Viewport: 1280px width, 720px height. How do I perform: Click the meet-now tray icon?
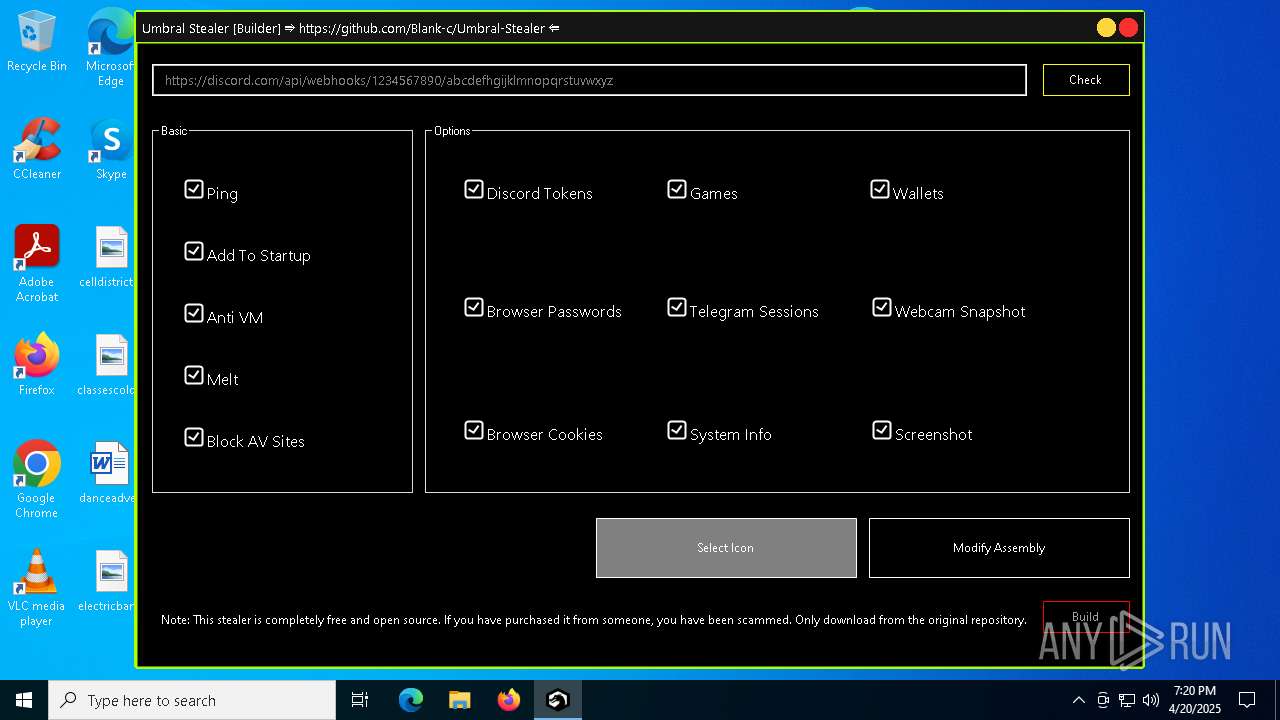pyautogui.click(x=1103, y=700)
